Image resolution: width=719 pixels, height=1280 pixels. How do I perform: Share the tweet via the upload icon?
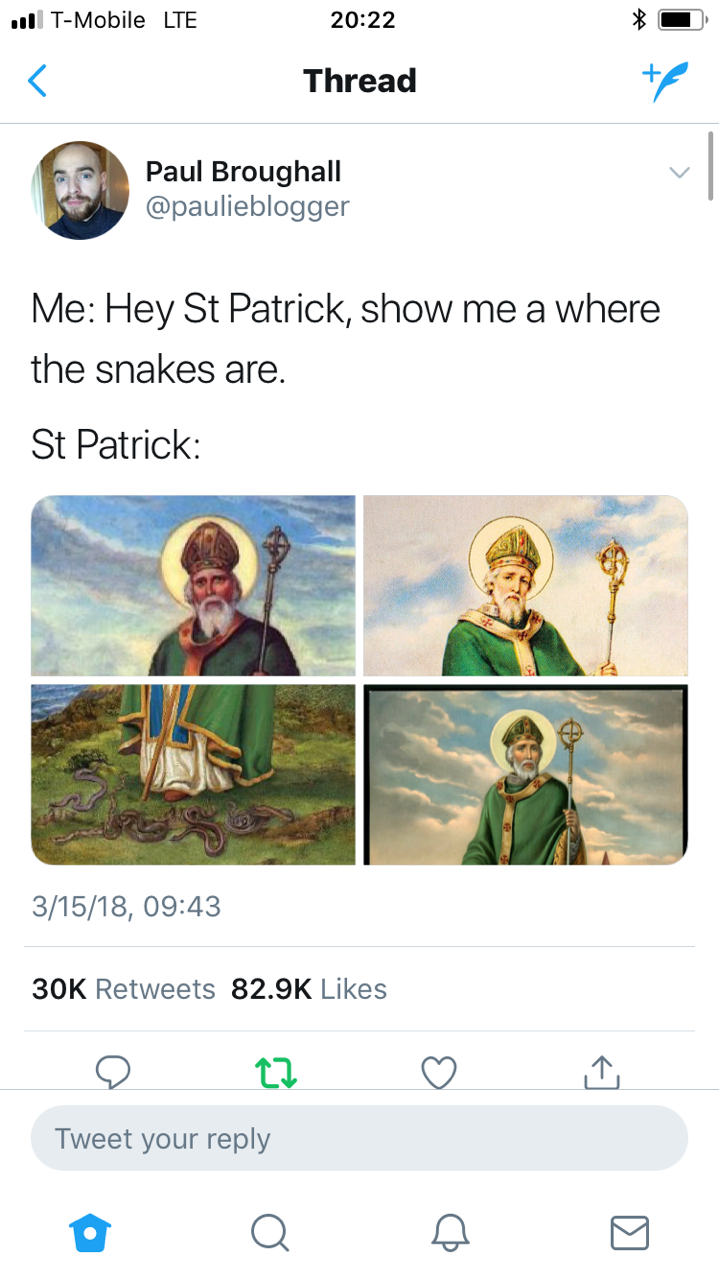tap(601, 1072)
